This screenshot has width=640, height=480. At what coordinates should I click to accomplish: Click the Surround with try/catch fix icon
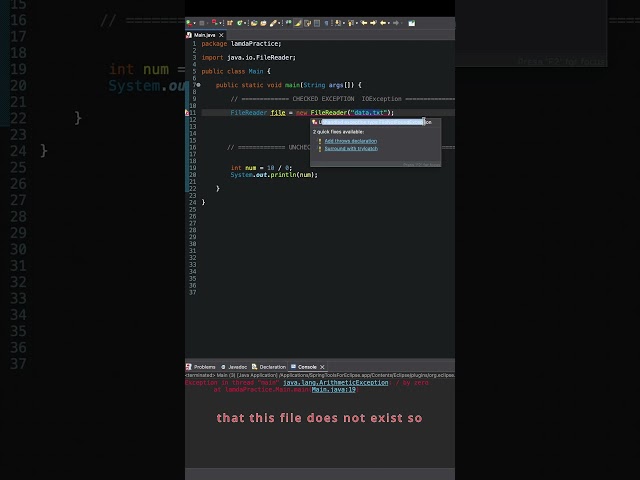(320, 149)
